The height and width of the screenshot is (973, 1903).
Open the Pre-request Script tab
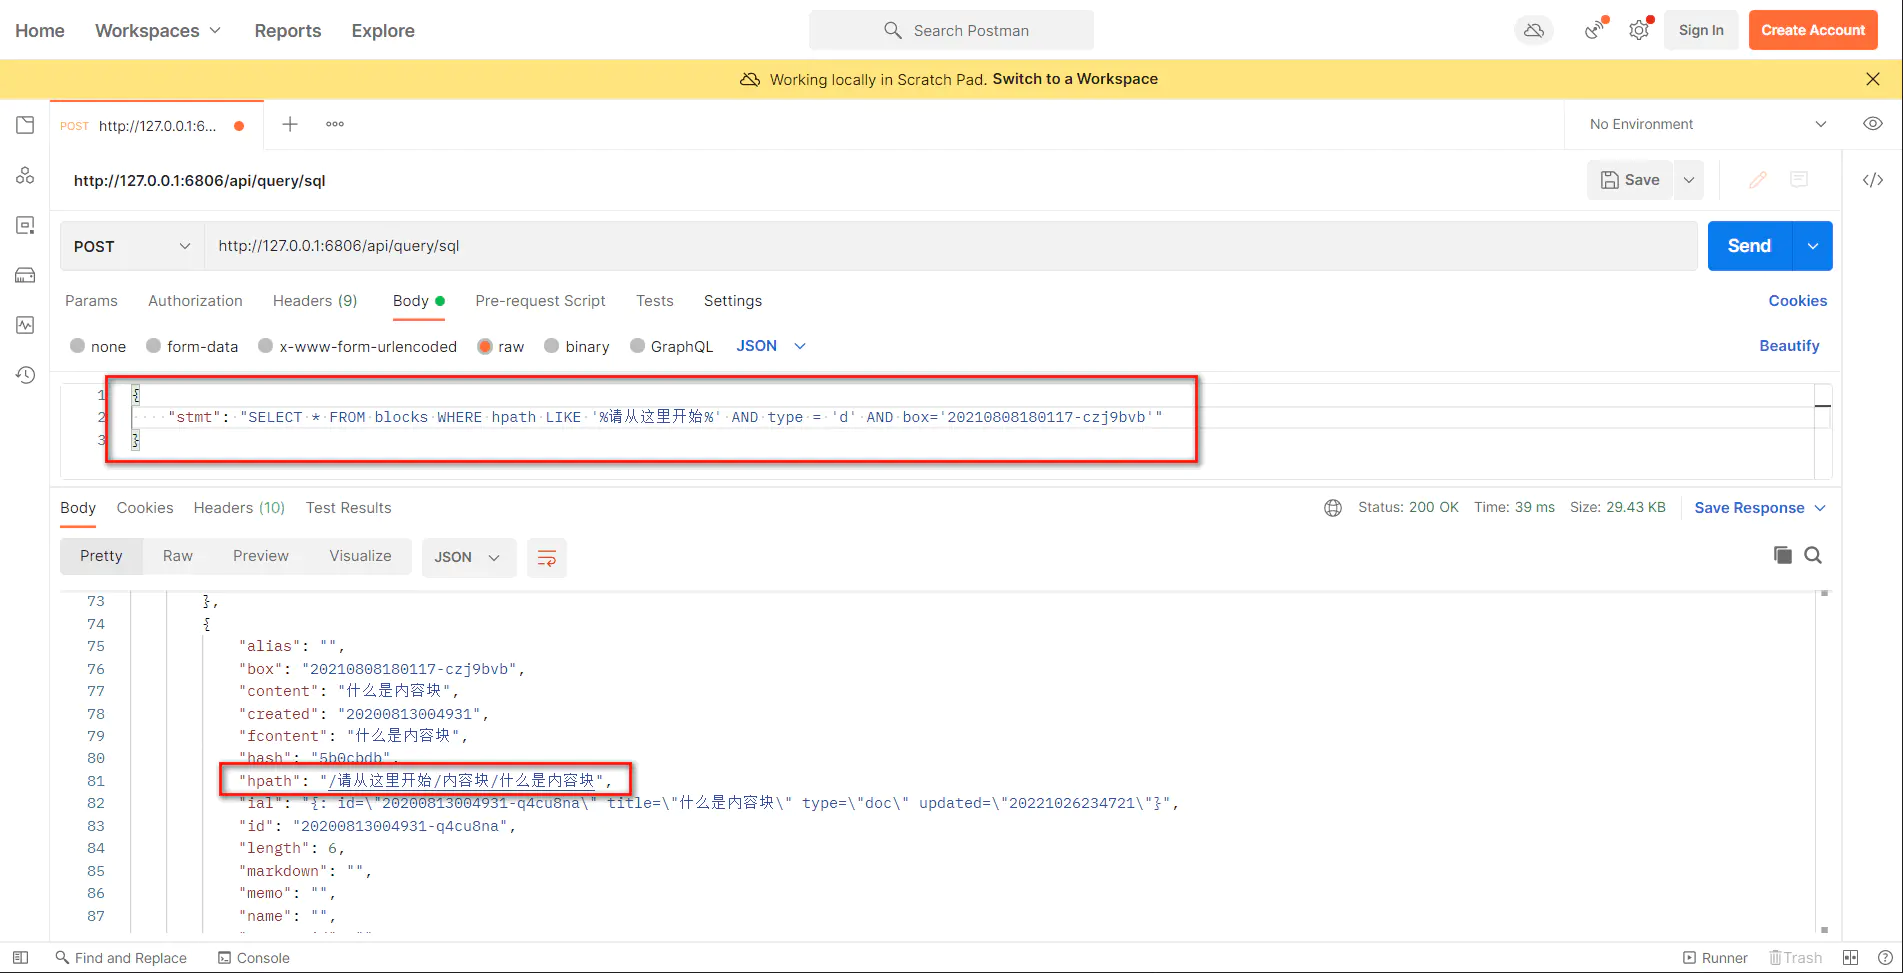click(540, 301)
